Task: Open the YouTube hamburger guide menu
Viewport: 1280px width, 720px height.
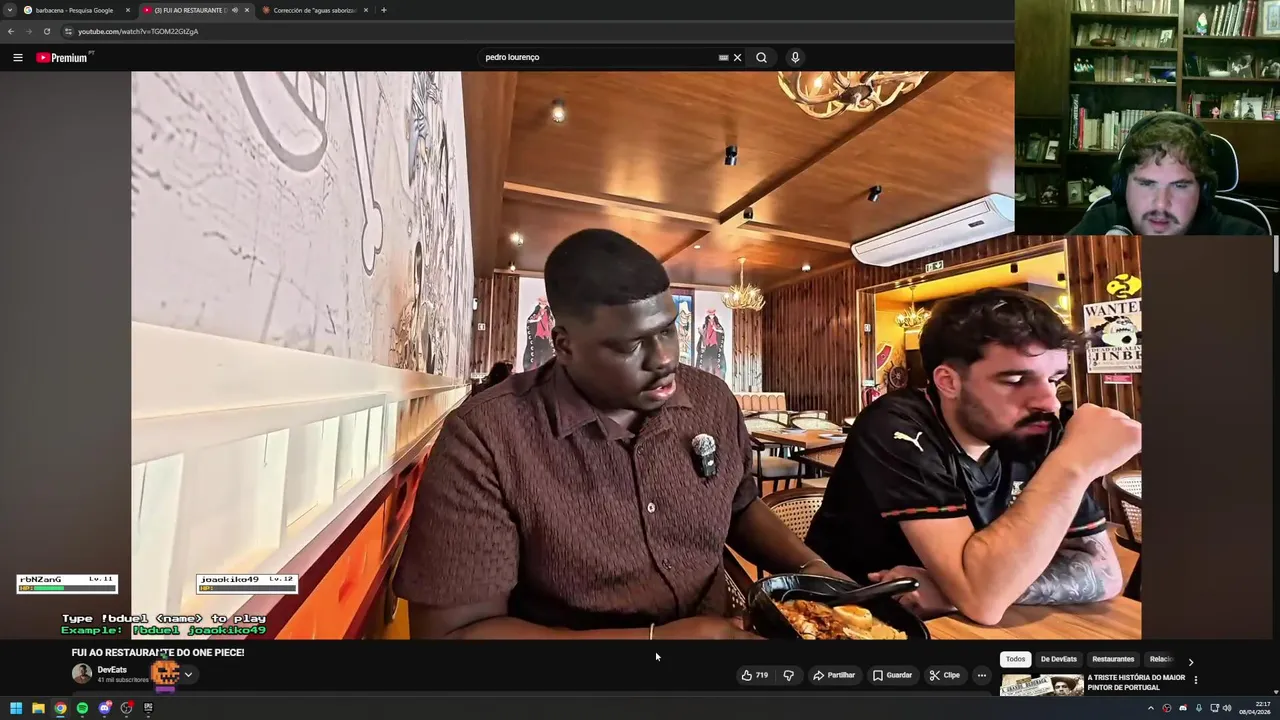Action: [17, 57]
